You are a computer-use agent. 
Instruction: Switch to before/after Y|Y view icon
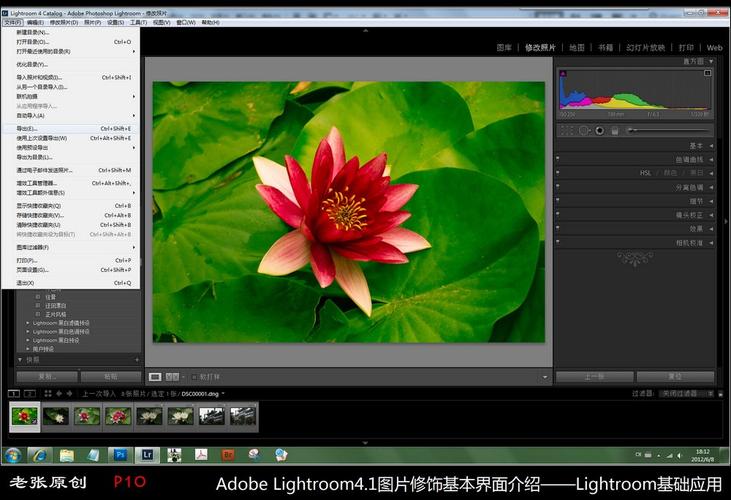pyautogui.click(x=172, y=377)
